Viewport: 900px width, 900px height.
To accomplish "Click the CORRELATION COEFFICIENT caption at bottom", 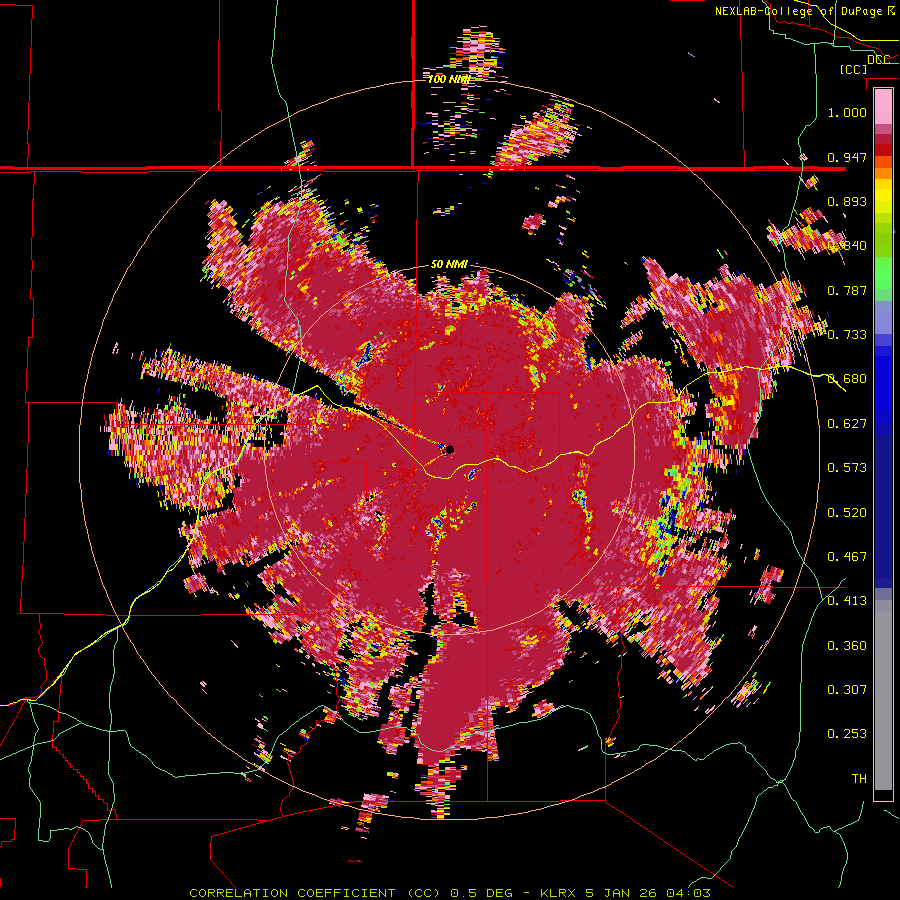I will tap(449, 893).
